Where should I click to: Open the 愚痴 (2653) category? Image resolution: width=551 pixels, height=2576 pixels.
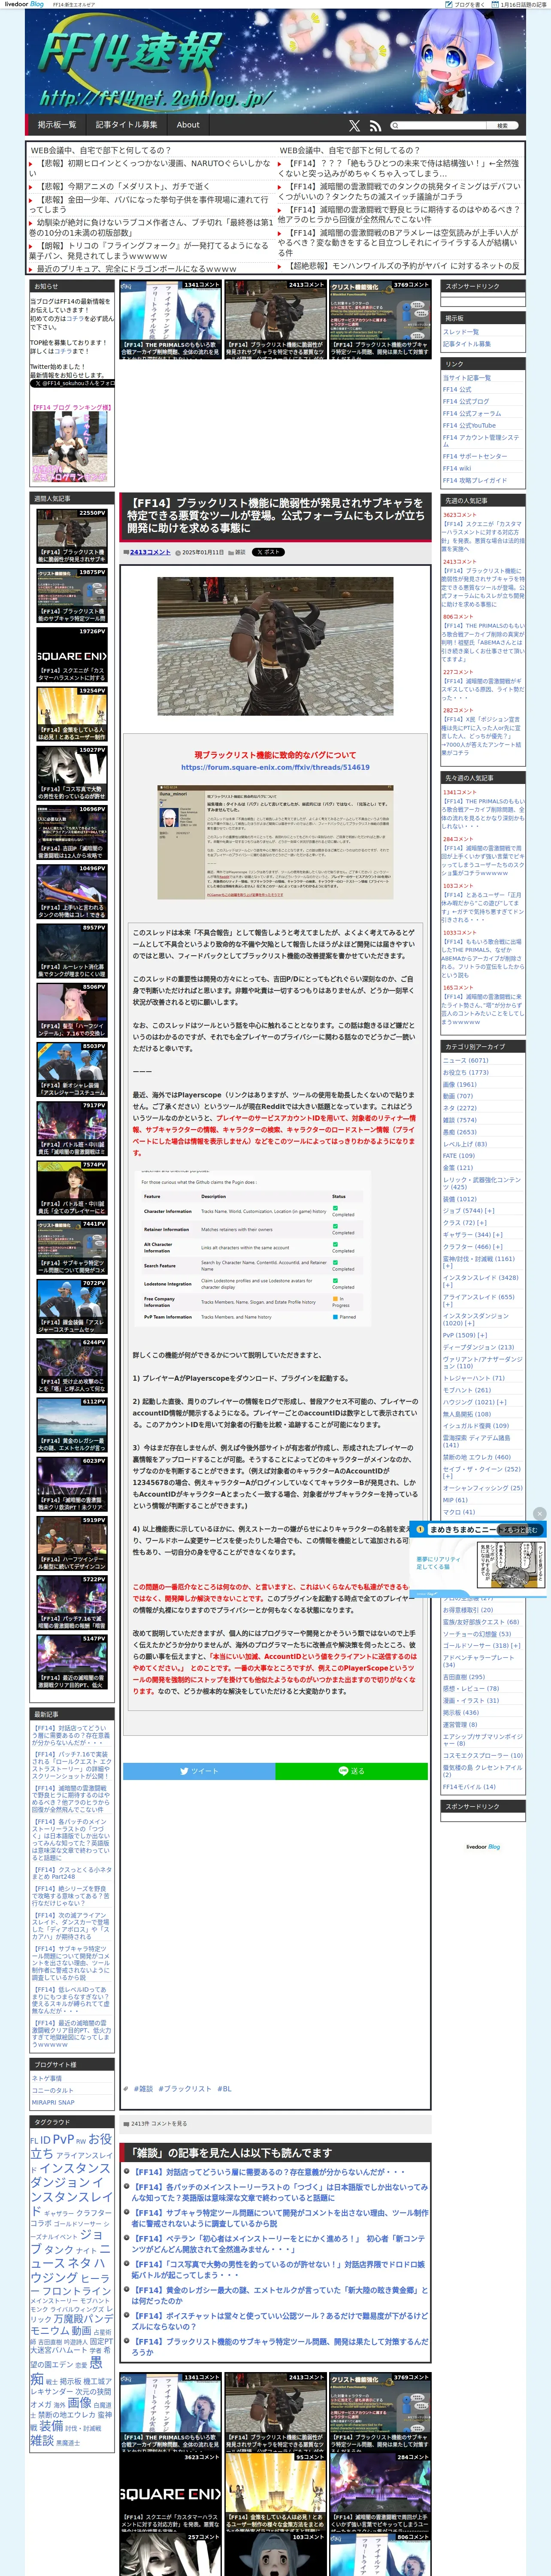tap(459, 1132)
